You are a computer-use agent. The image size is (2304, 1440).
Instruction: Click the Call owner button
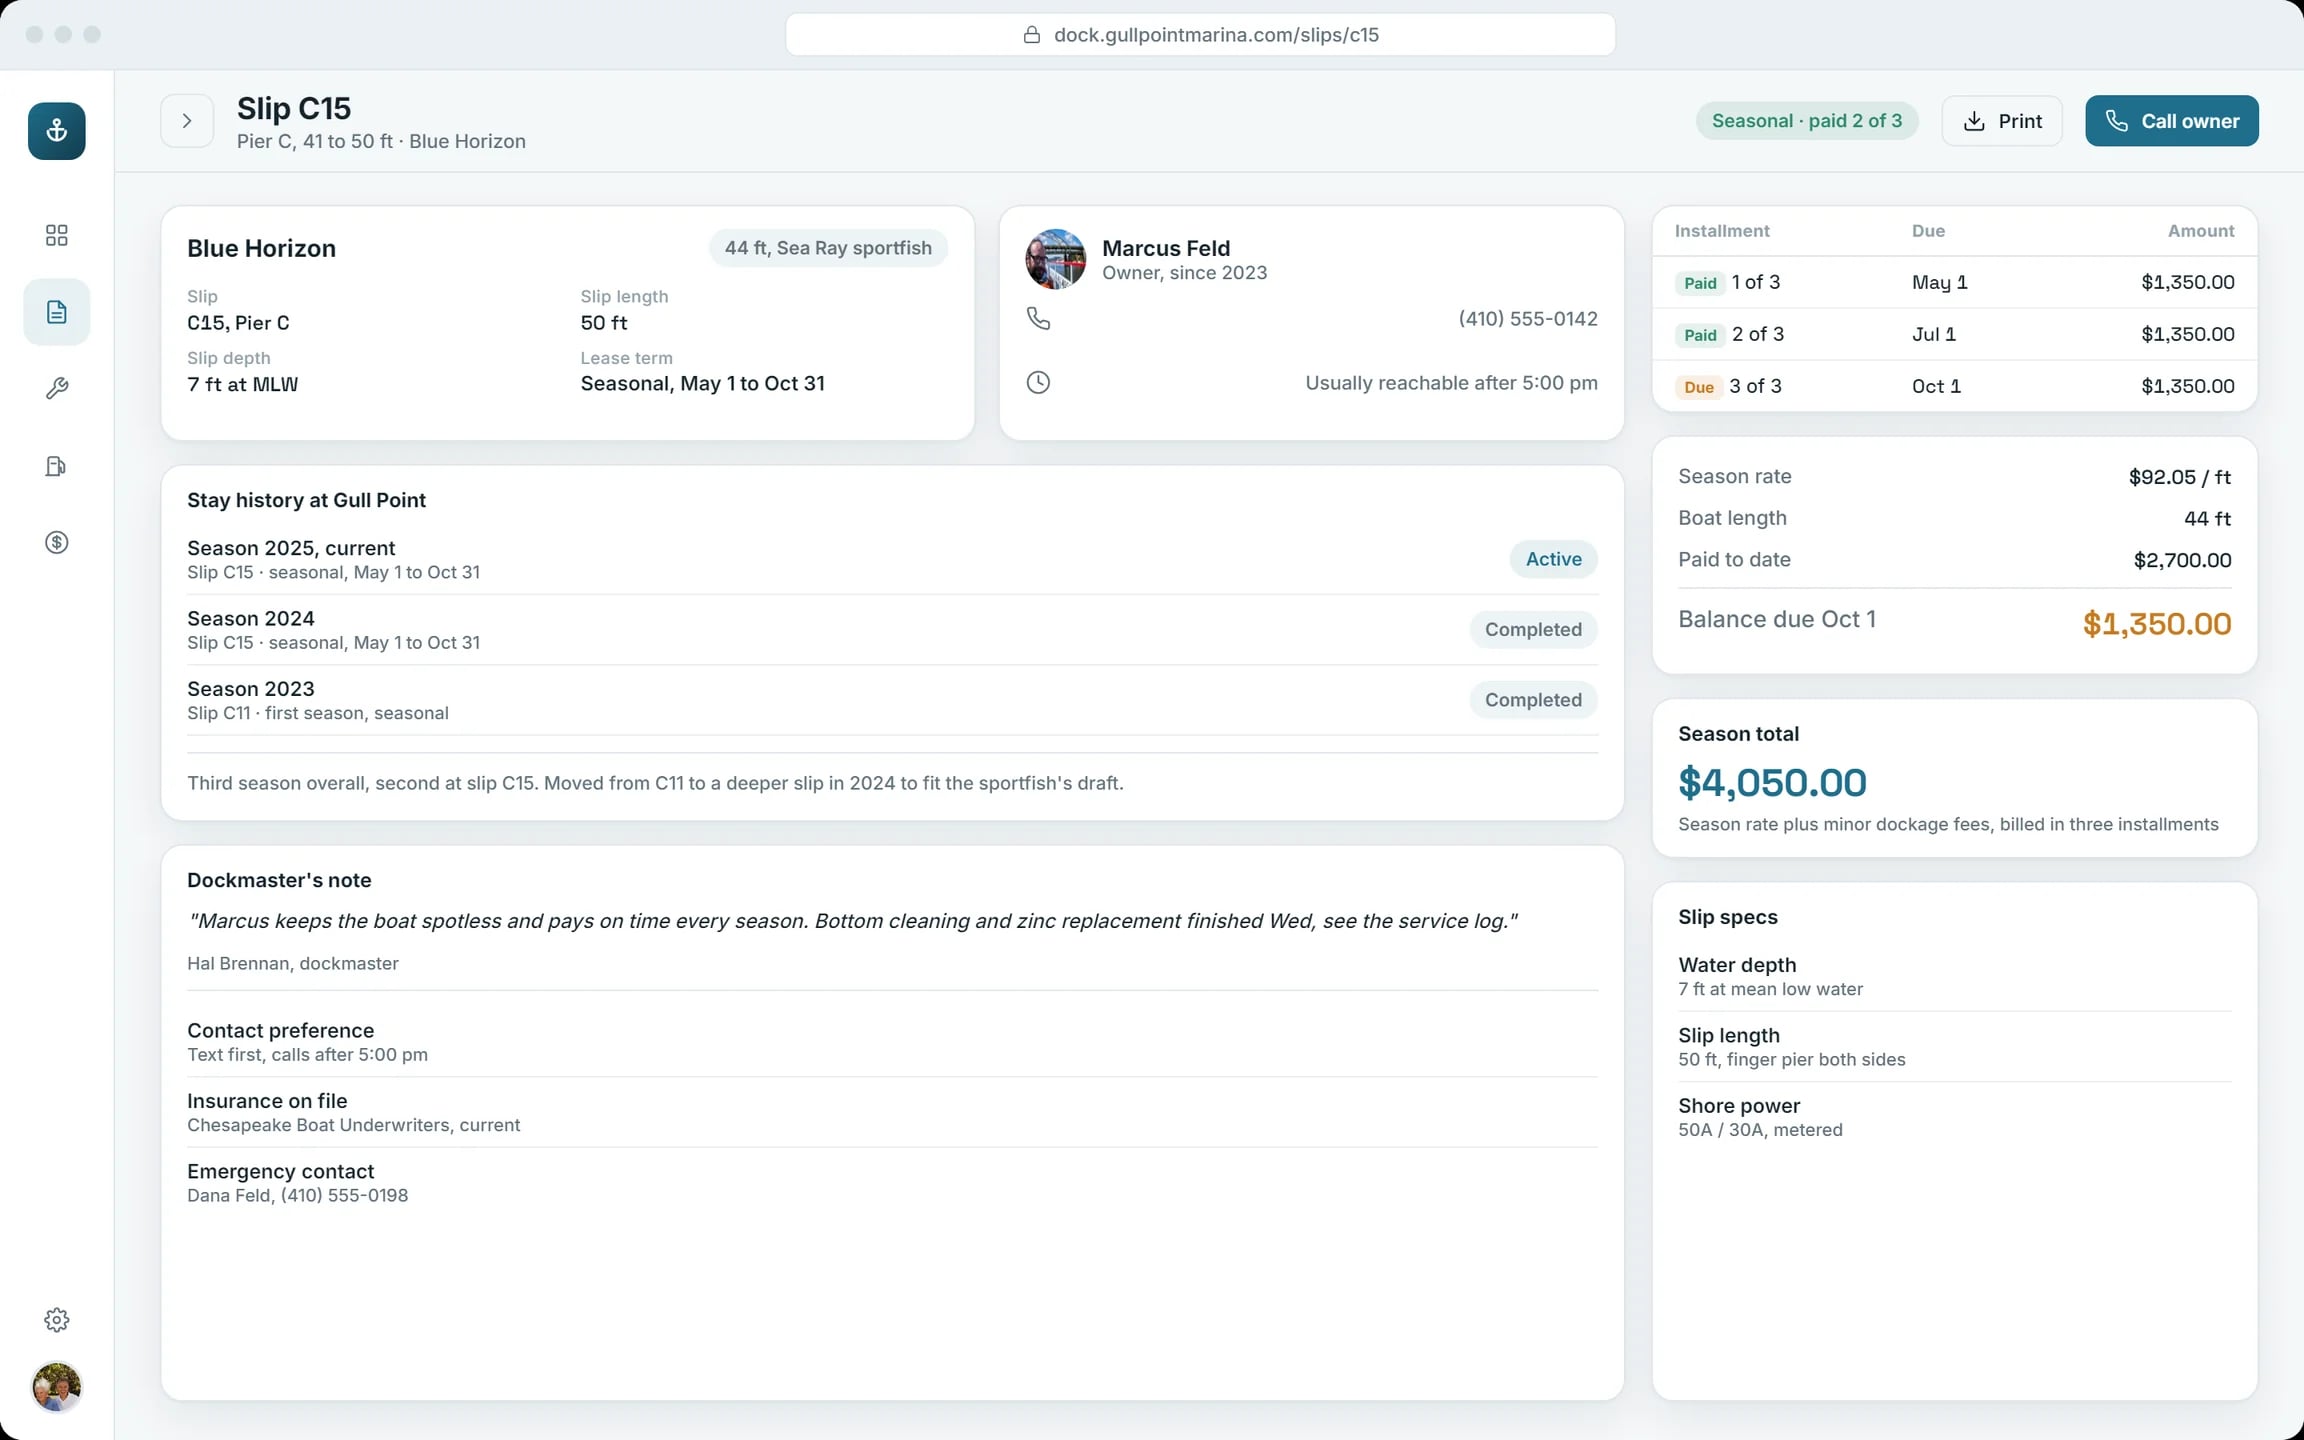pos(2172,121)
